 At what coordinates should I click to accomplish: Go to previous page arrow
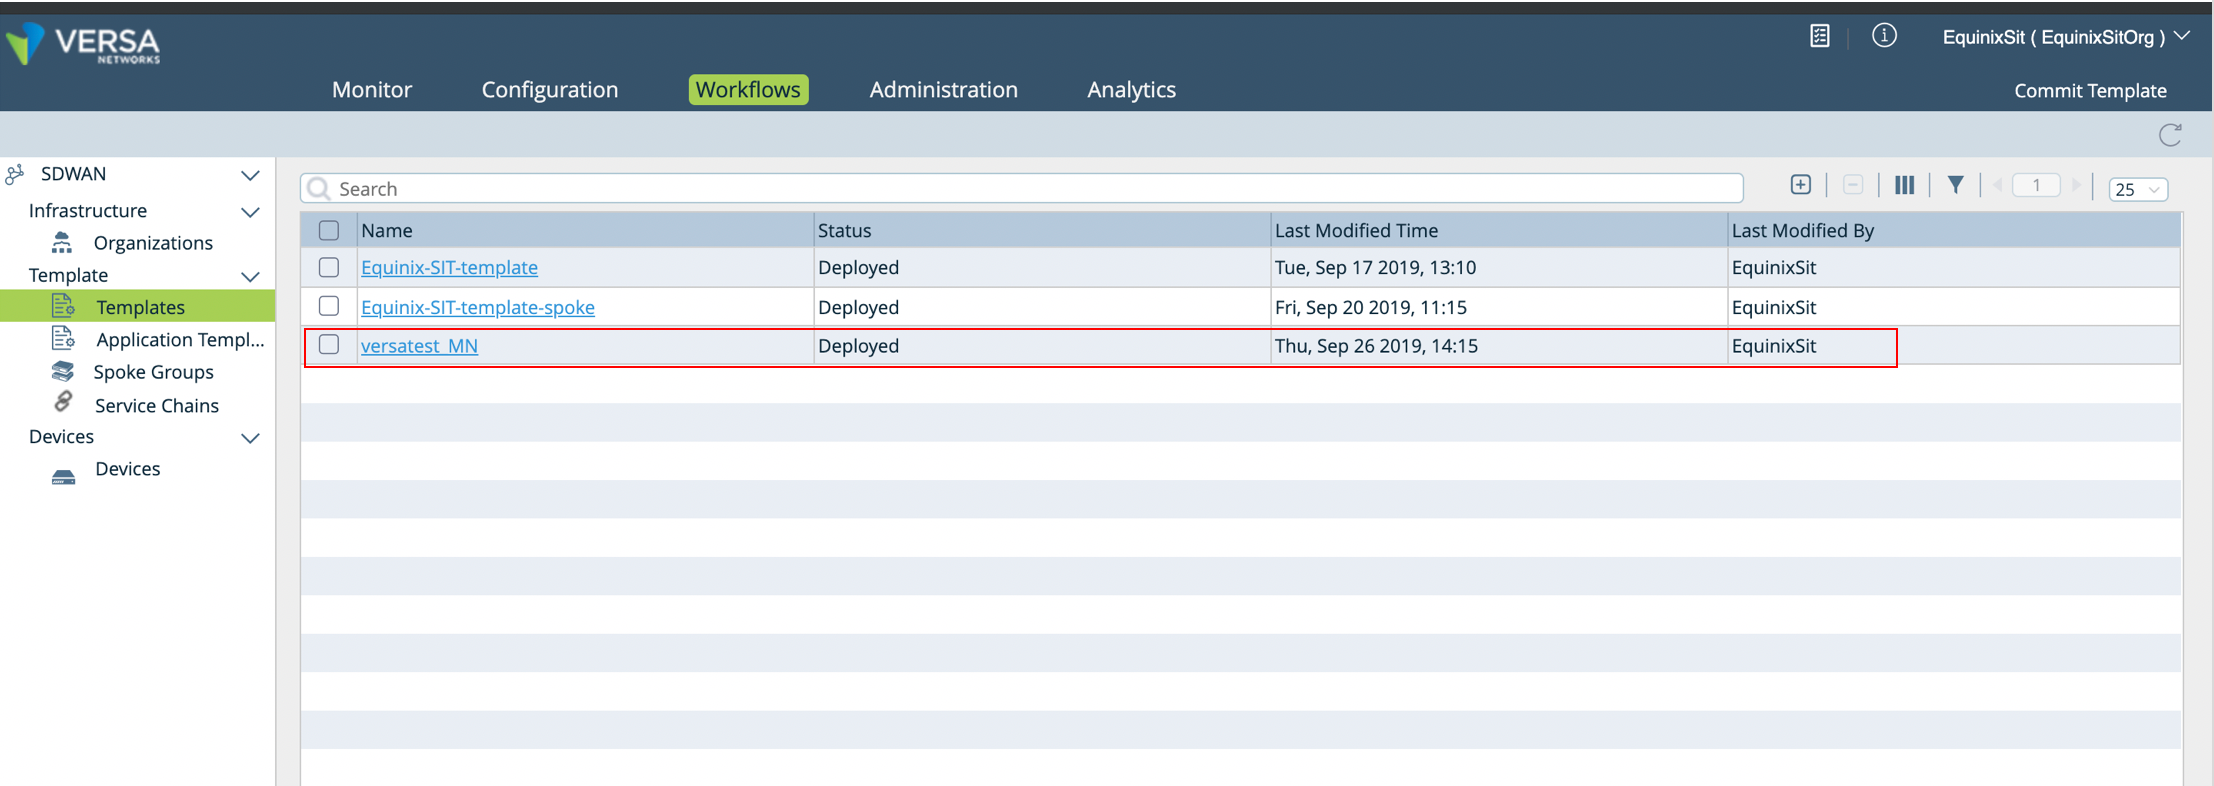tap(1998, 185)
